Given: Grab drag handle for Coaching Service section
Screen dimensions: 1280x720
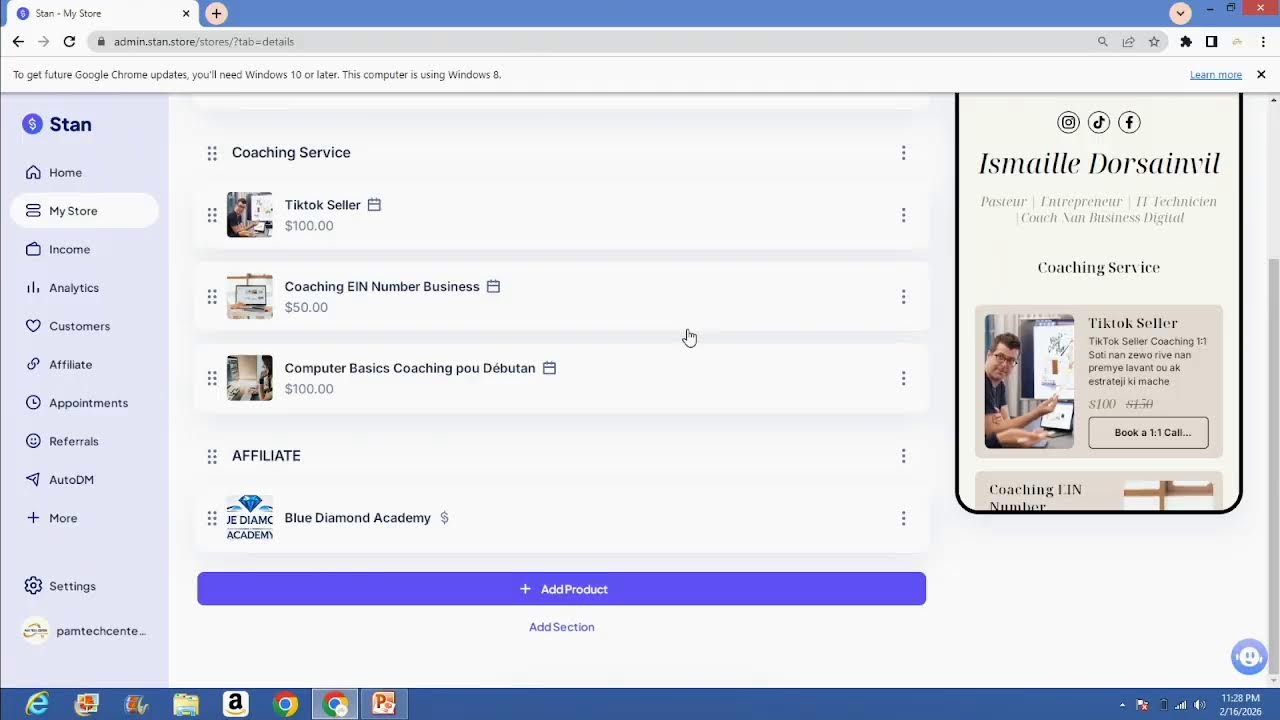Looking at the screenshot, I should tap(212, 153).
